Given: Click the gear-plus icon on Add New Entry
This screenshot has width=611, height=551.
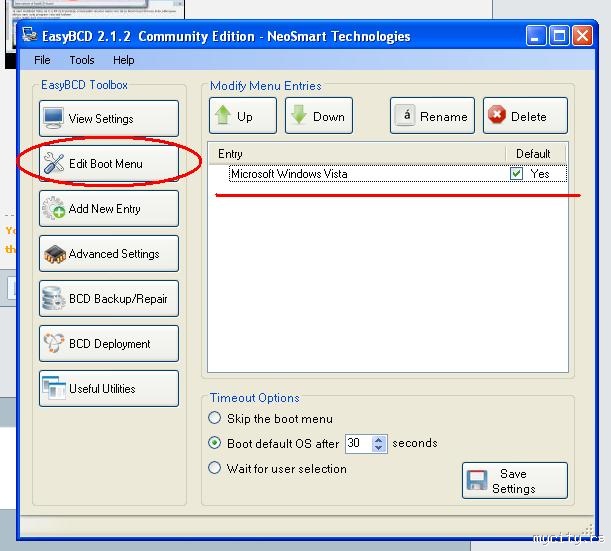Looking at the screenshot, I should point(53,208).
